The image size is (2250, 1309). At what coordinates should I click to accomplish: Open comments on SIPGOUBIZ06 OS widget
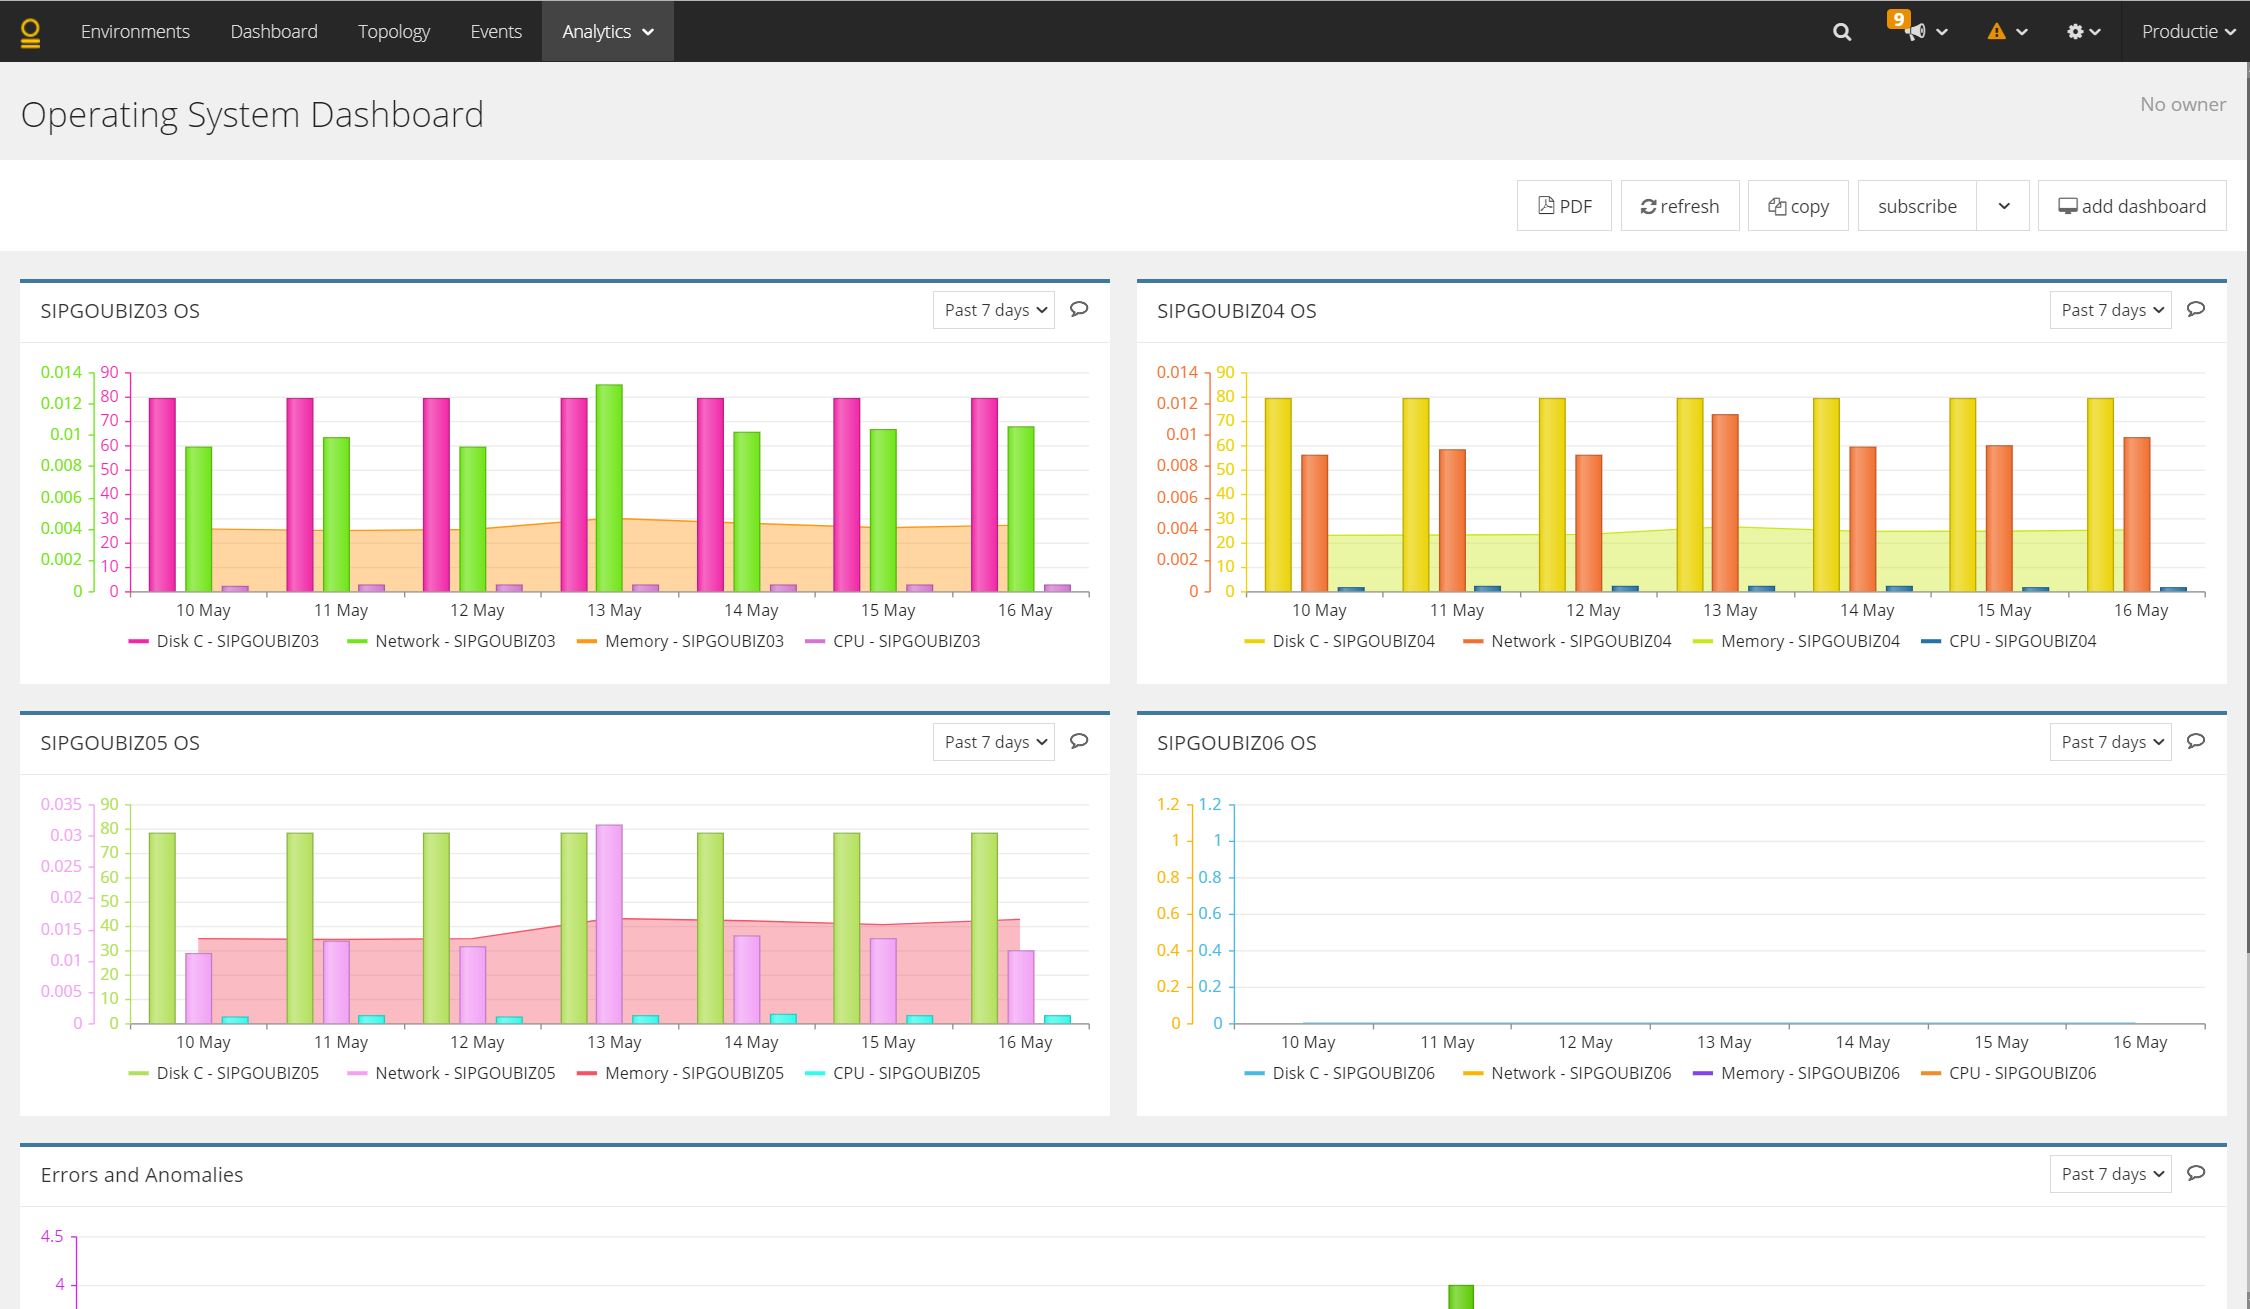(2195, 741)
